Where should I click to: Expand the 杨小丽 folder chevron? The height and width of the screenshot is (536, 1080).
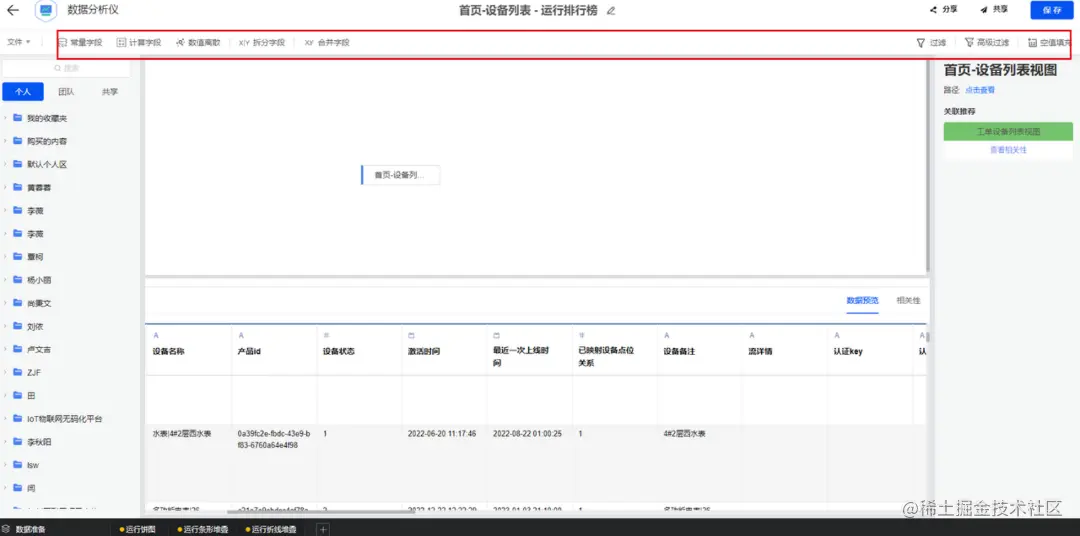[x=6, y=280]
